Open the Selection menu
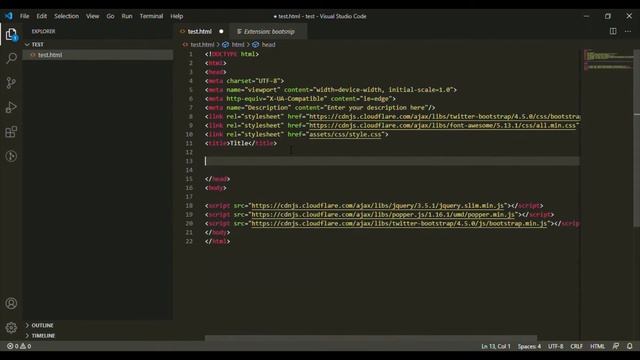640x360 pixels. point(67,16)
